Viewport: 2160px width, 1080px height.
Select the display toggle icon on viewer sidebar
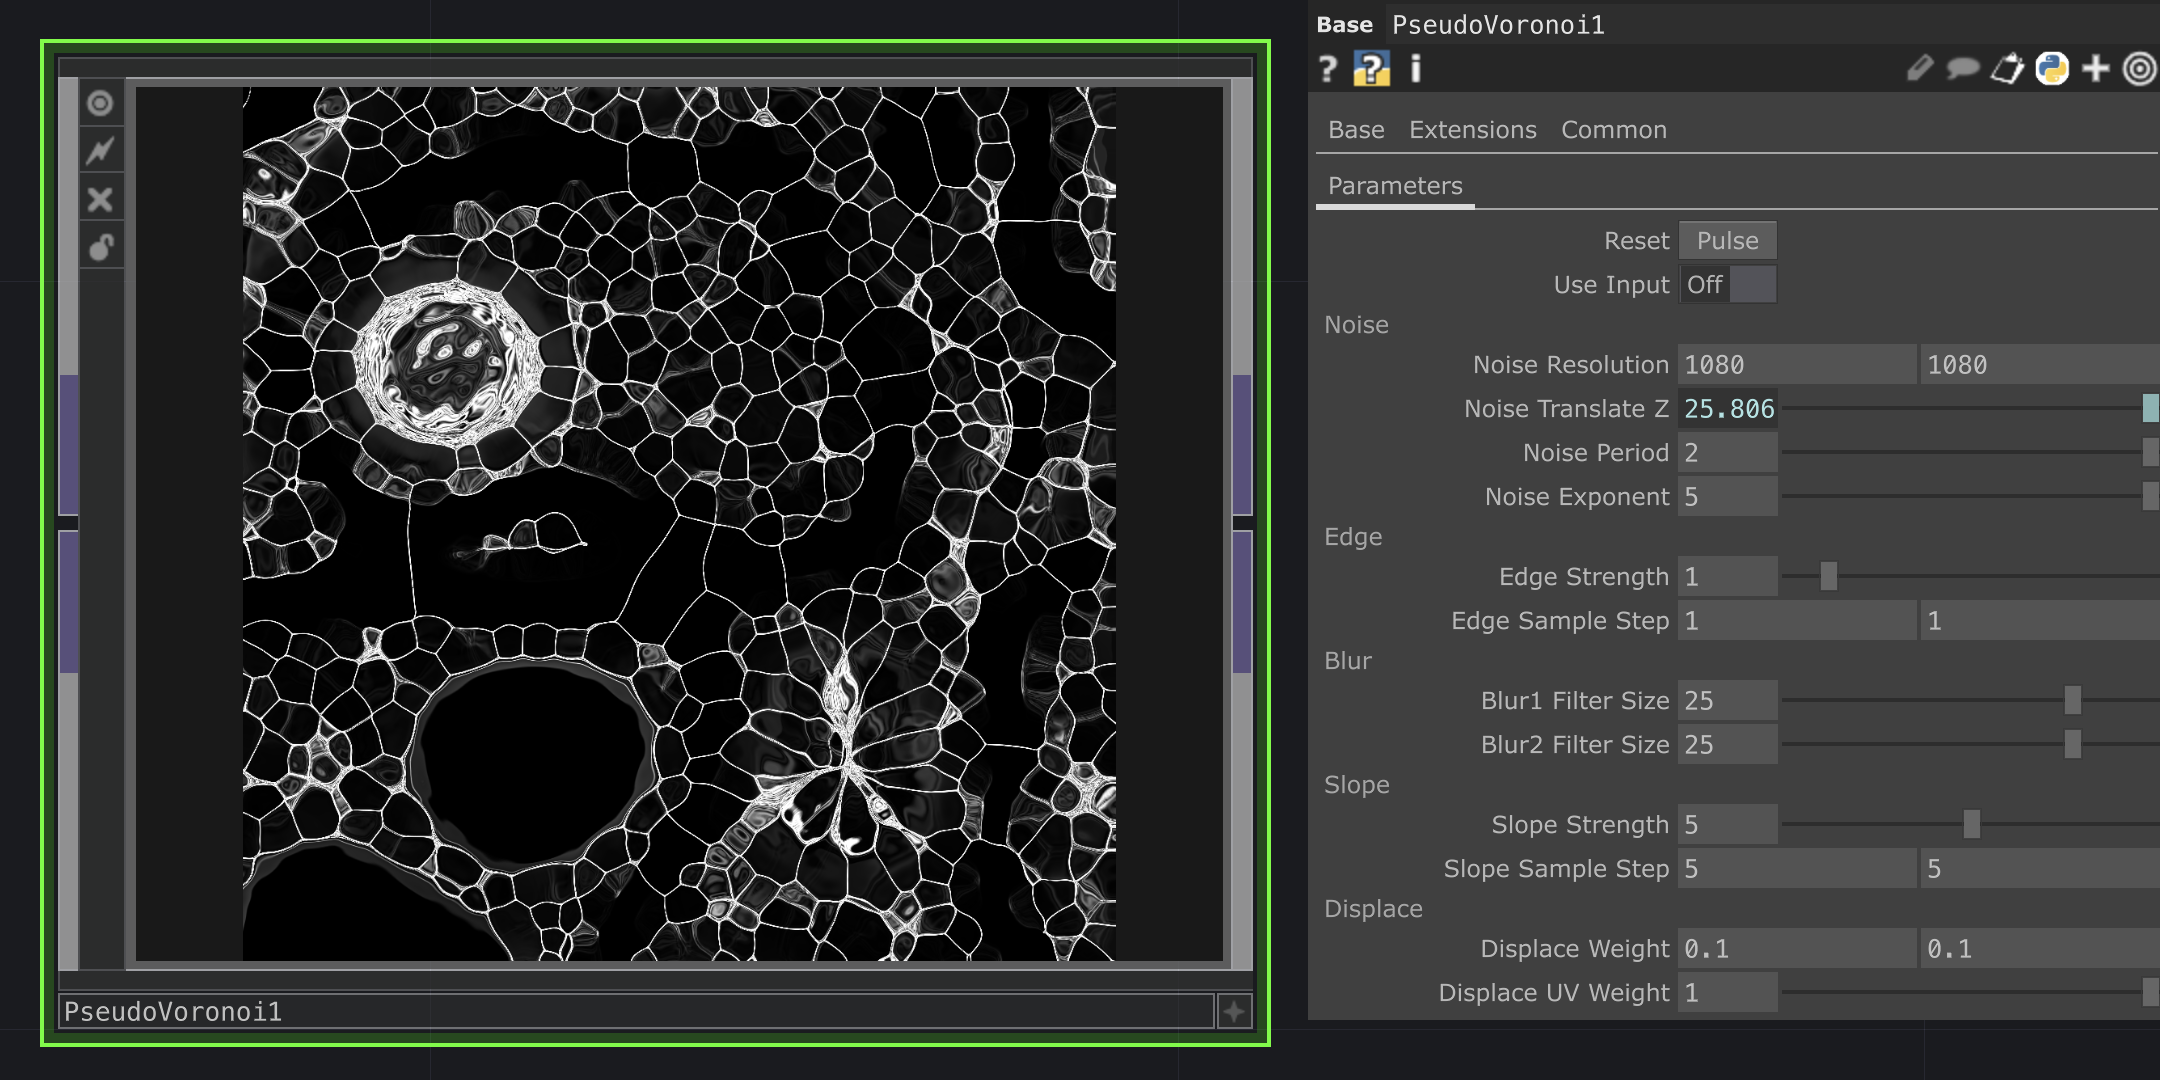99,103
